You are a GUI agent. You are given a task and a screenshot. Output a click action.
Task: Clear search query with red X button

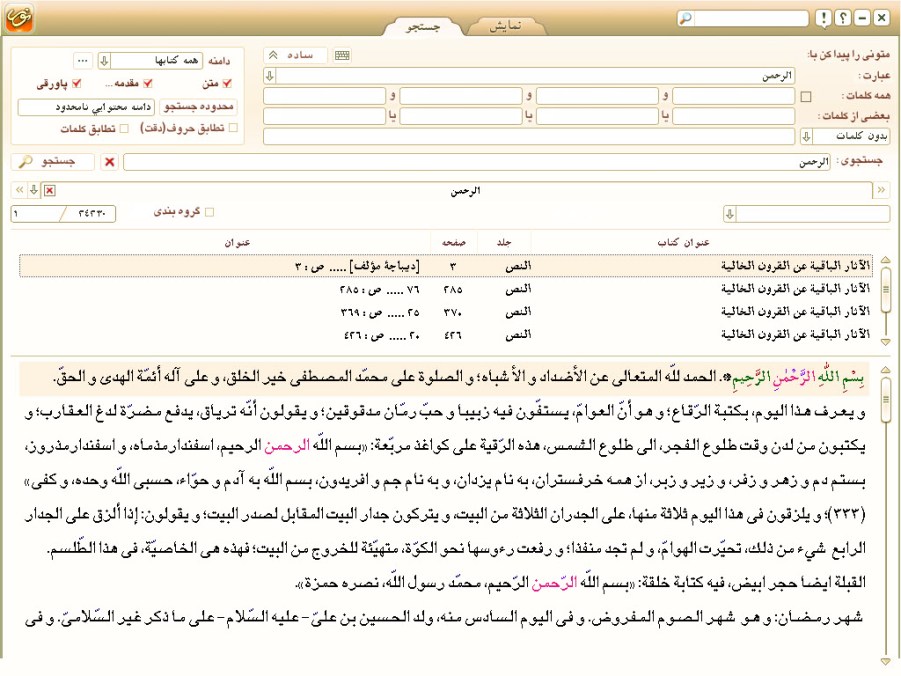(109, 162)
